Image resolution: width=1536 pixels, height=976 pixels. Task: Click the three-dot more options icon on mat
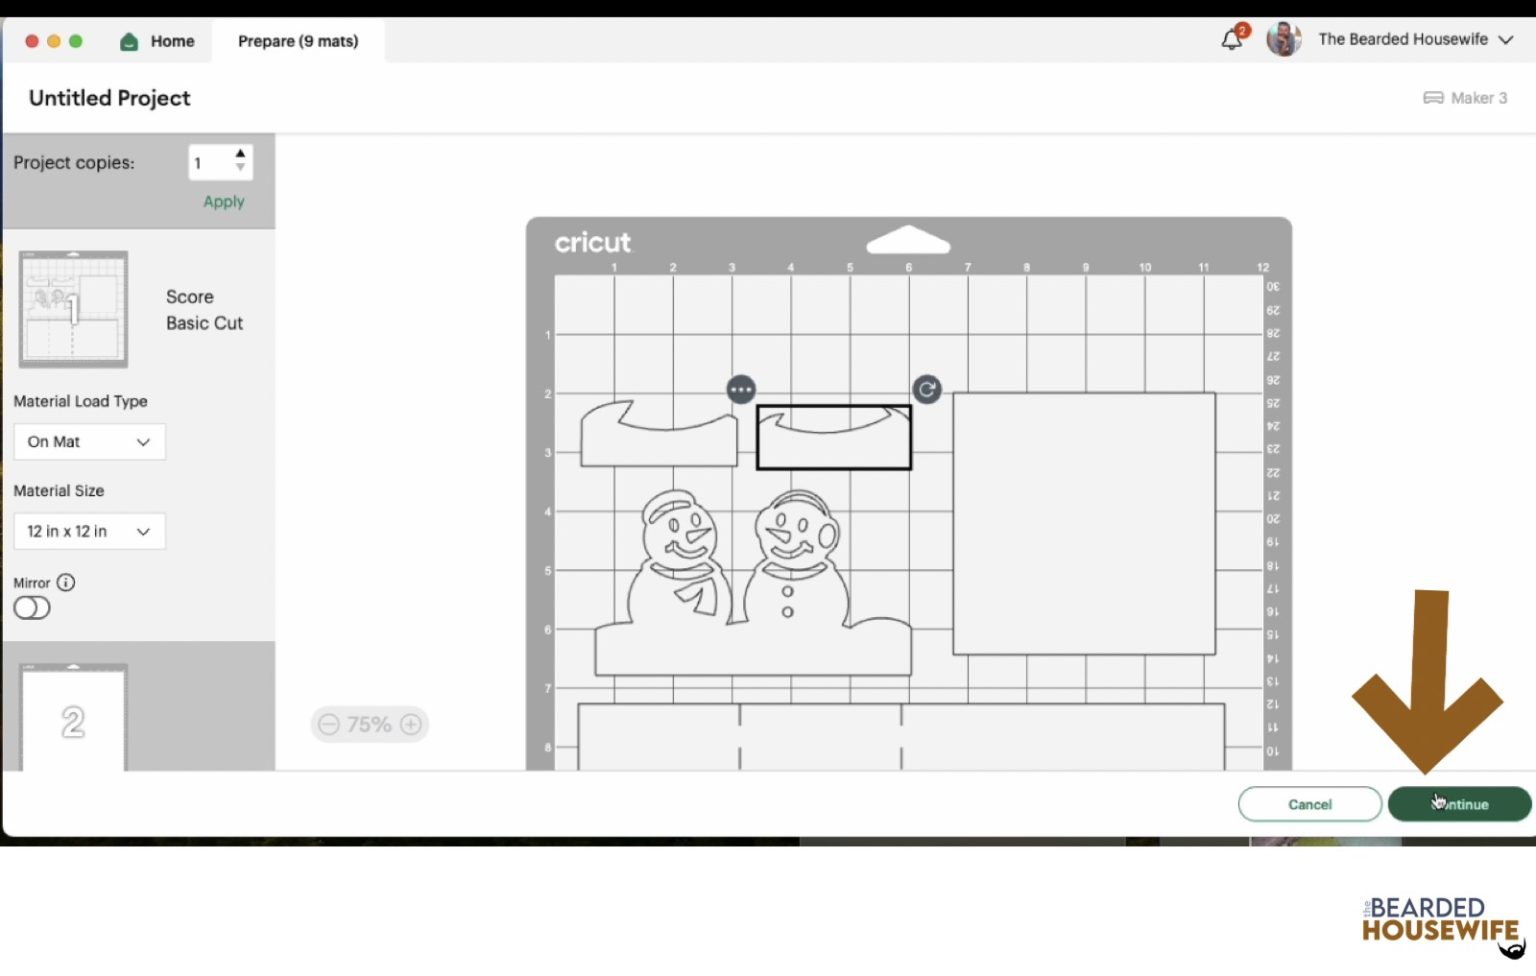pos(741,389)
